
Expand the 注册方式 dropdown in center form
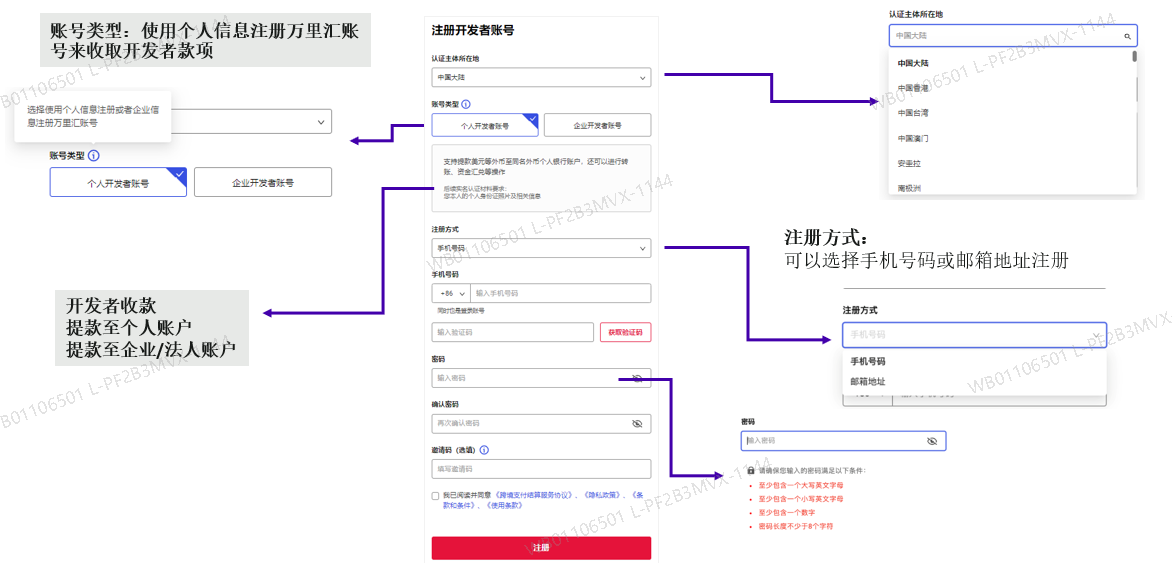point(541,247)
